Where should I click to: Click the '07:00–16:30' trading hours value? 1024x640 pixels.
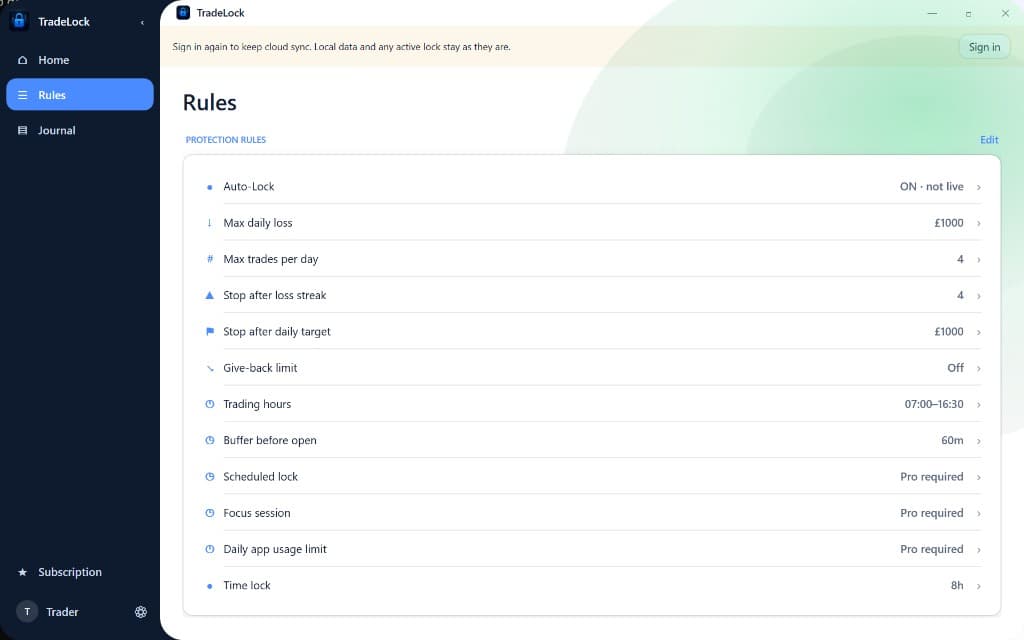tap(934, 404)
